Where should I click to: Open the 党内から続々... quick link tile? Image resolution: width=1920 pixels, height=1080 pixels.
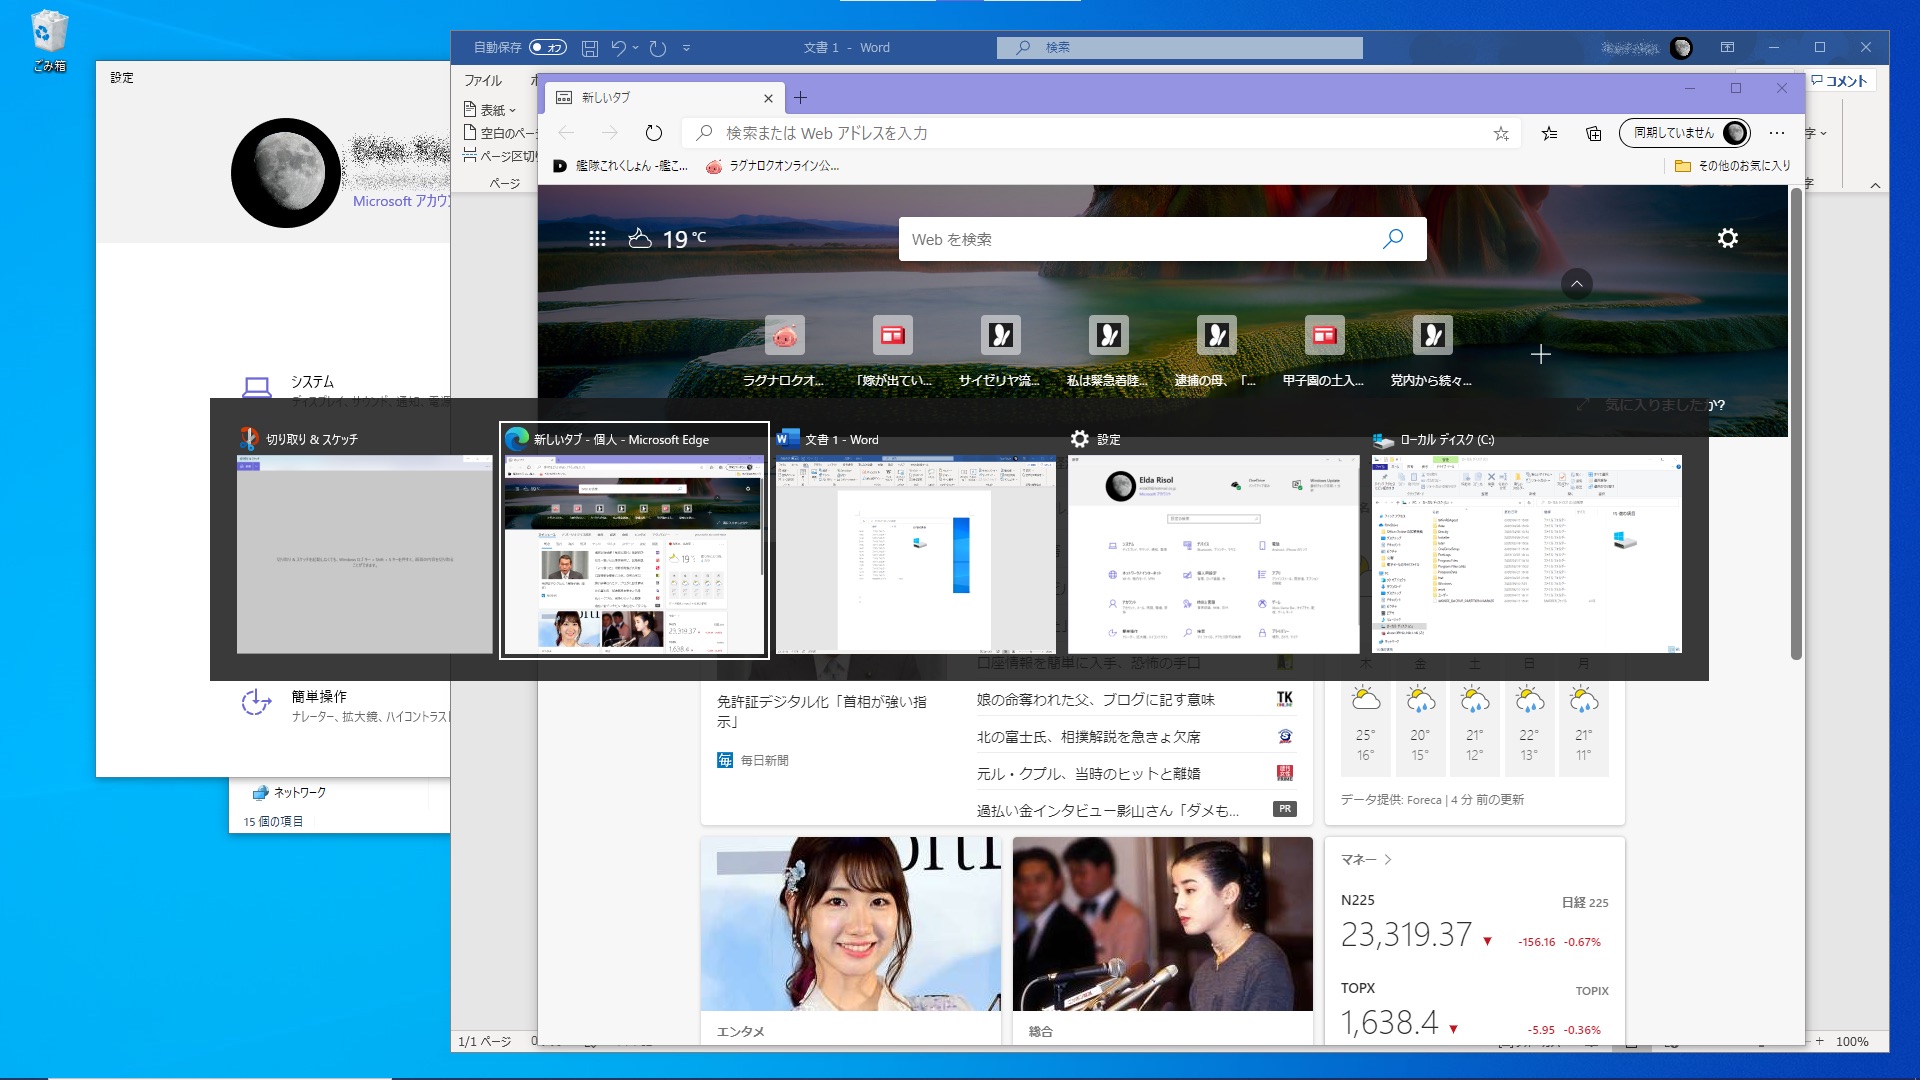point(1432,352)
